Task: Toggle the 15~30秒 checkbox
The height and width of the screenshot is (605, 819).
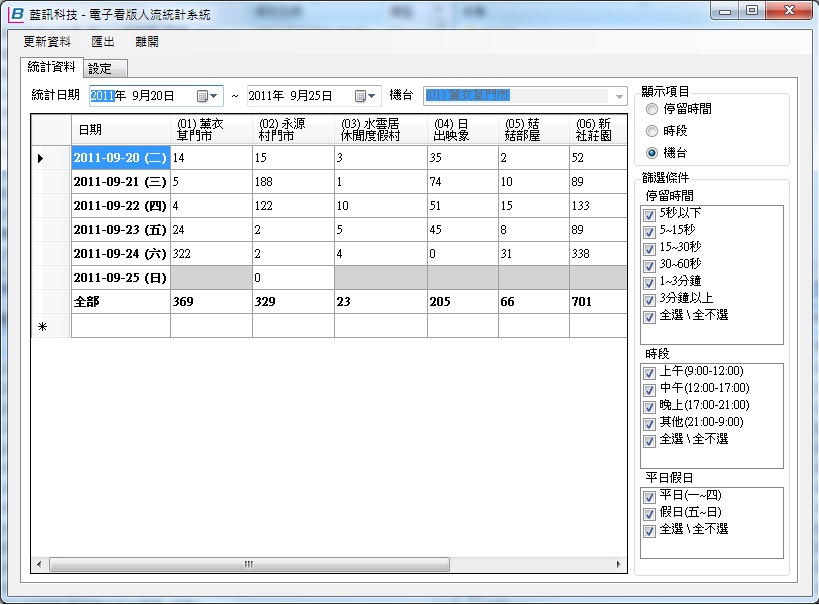Action: tap(649, 249)
